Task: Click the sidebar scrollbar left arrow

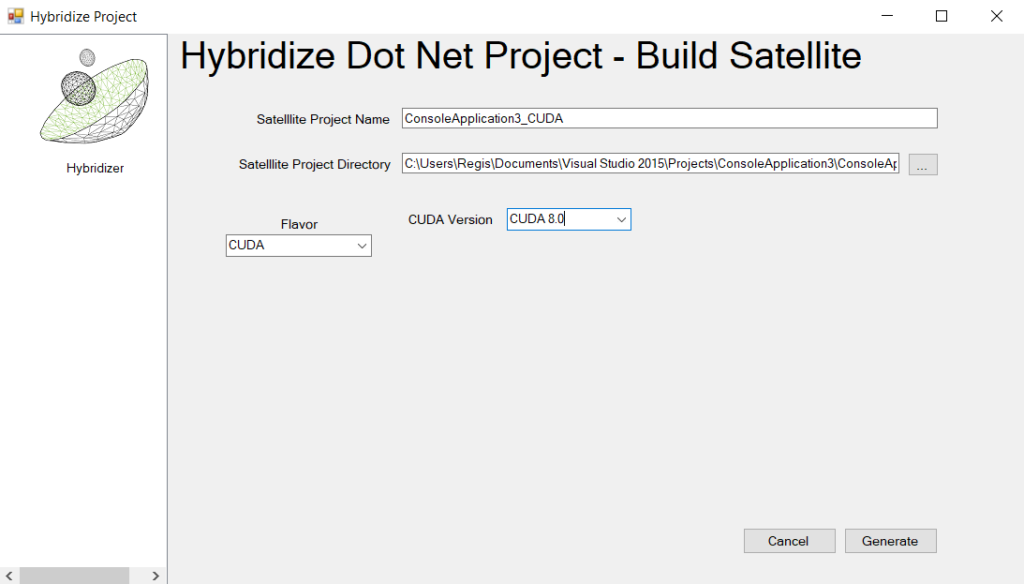Action: click(9, 576)
